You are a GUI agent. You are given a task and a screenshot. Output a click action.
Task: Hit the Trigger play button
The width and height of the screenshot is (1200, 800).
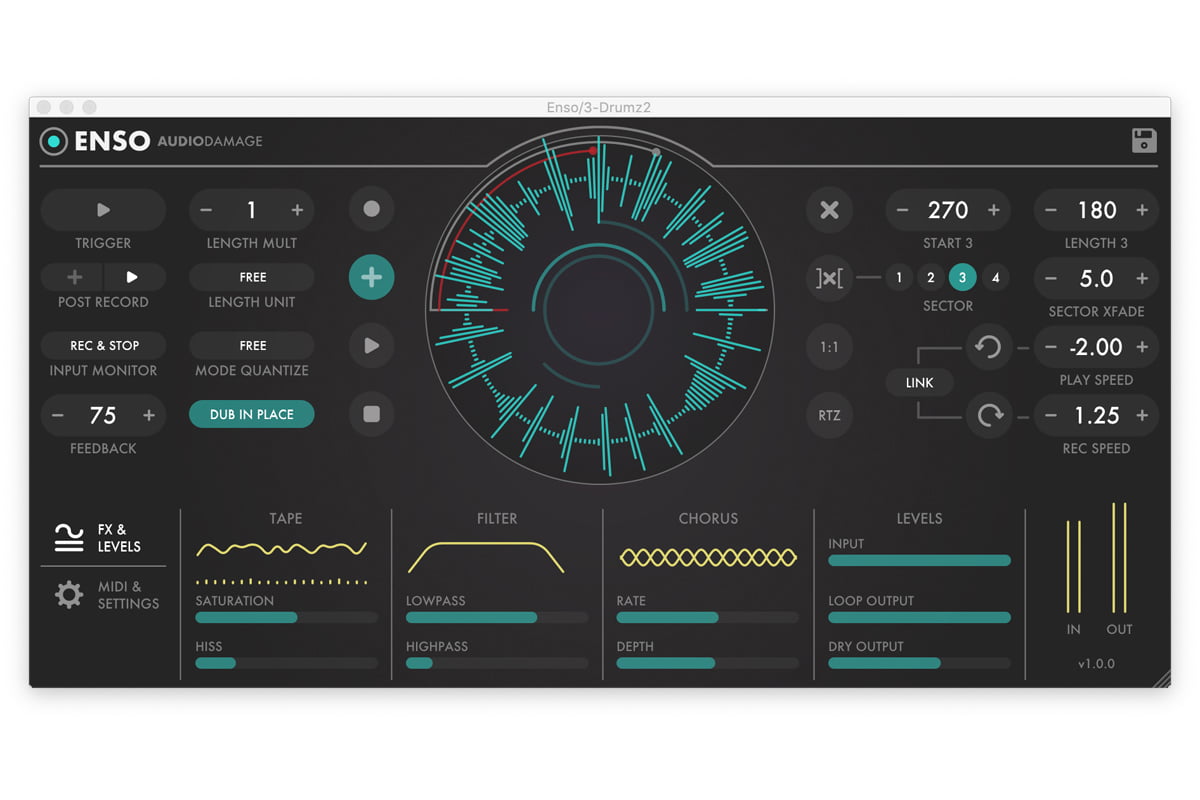click(x=103, y=210)
